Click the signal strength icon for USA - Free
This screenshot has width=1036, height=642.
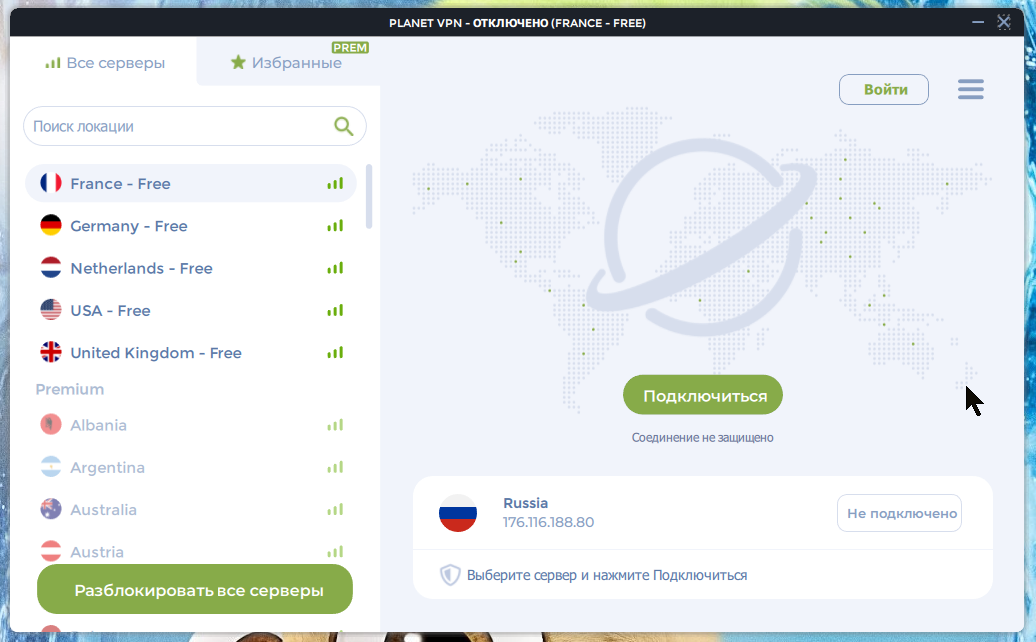[335, 310]
